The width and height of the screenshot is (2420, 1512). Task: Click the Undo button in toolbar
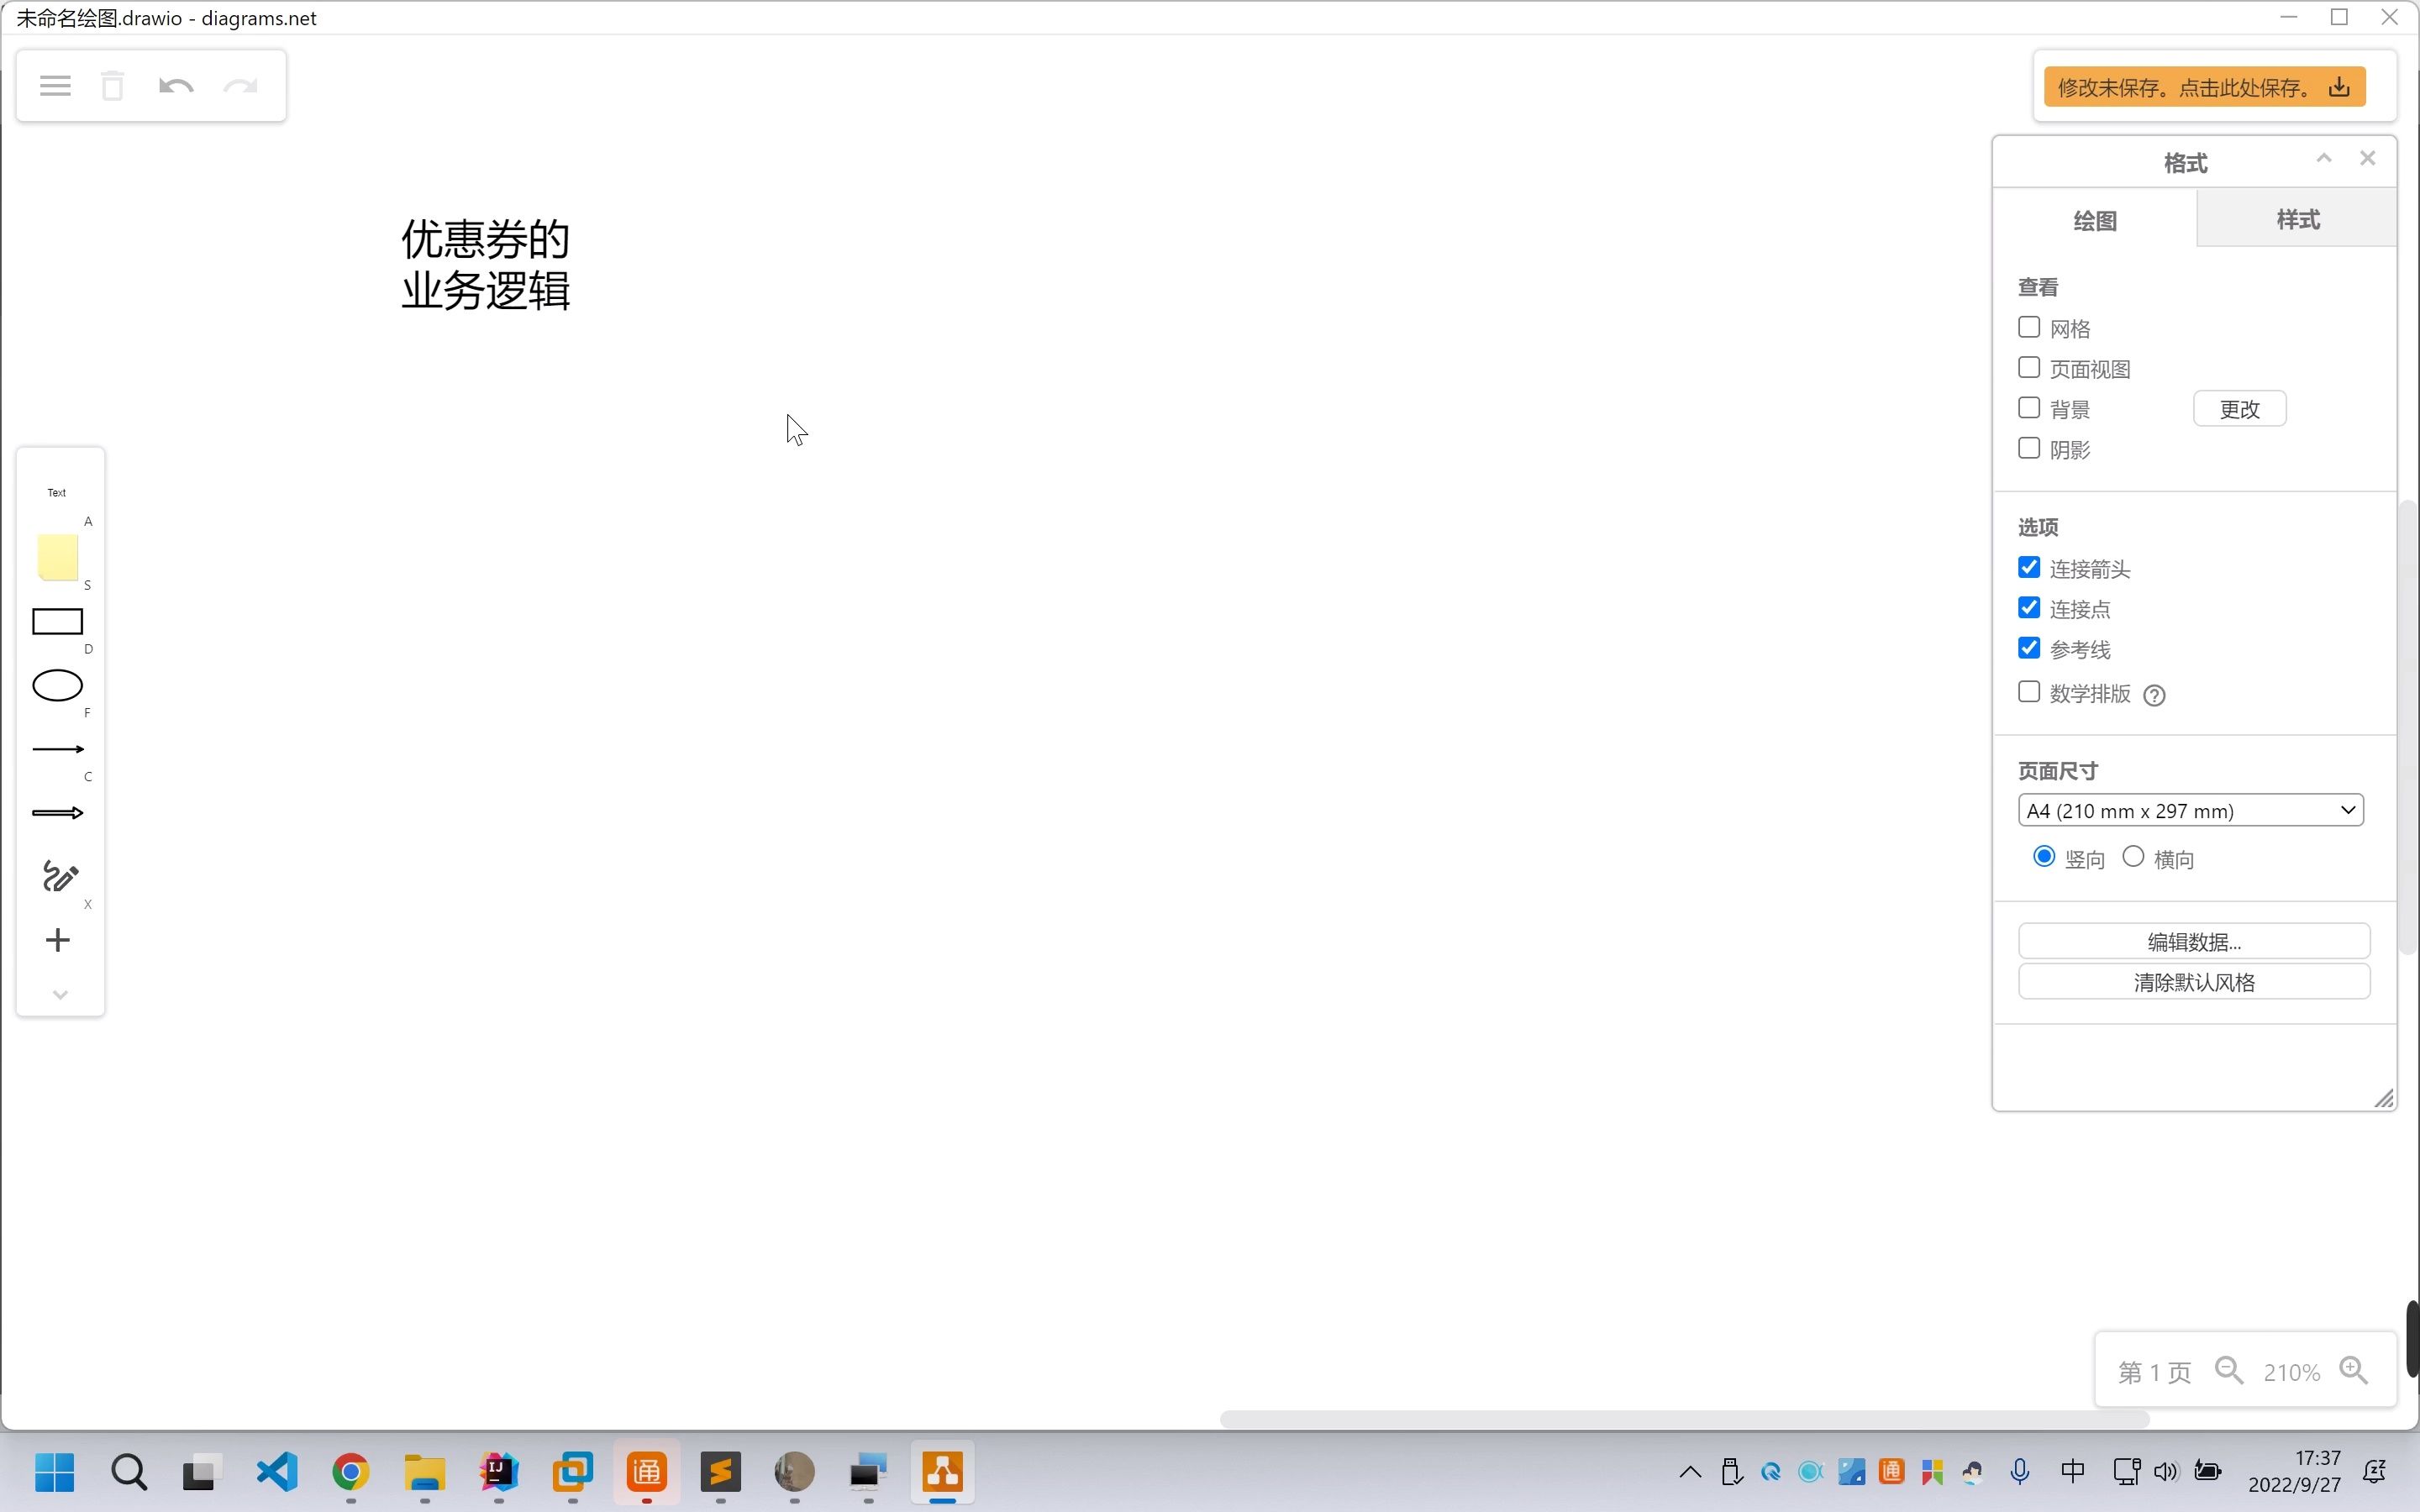point(174,87)
